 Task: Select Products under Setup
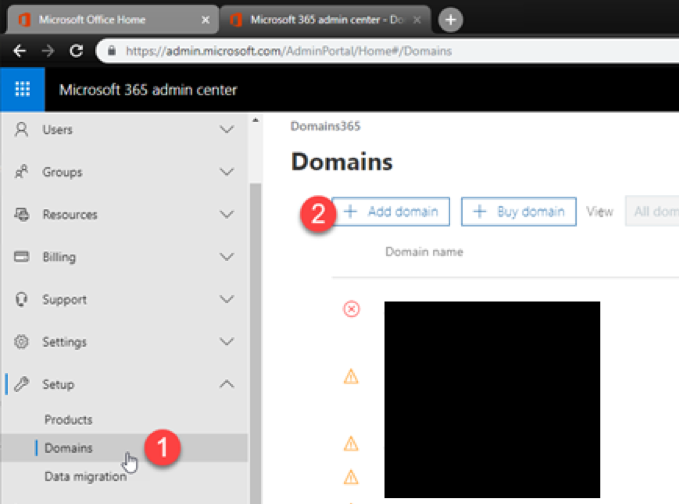[68, 420]
